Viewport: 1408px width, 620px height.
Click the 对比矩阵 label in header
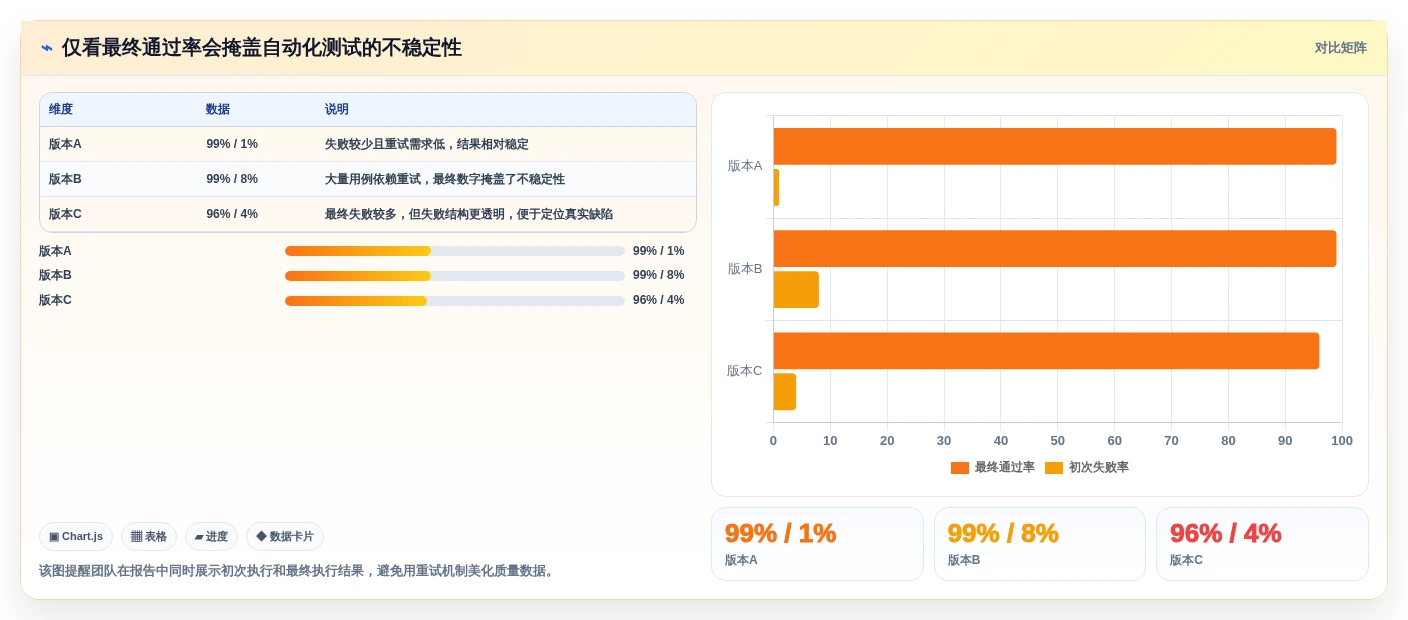click(x=1340, y=48)
